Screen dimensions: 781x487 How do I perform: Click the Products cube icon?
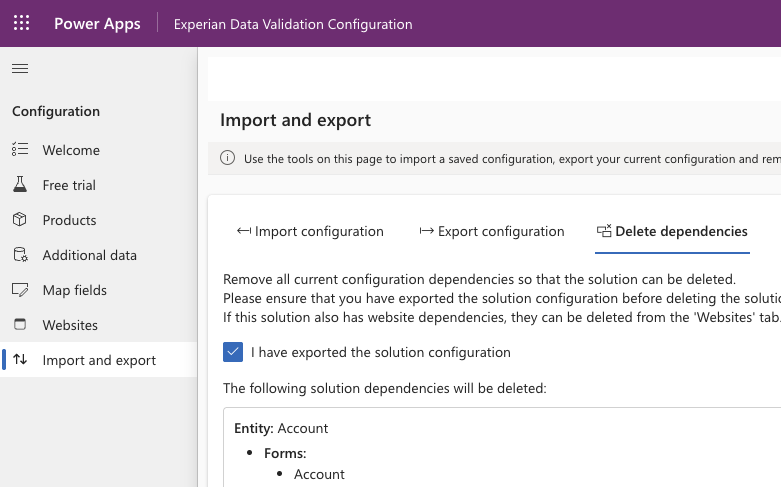[x=20, y=220]
